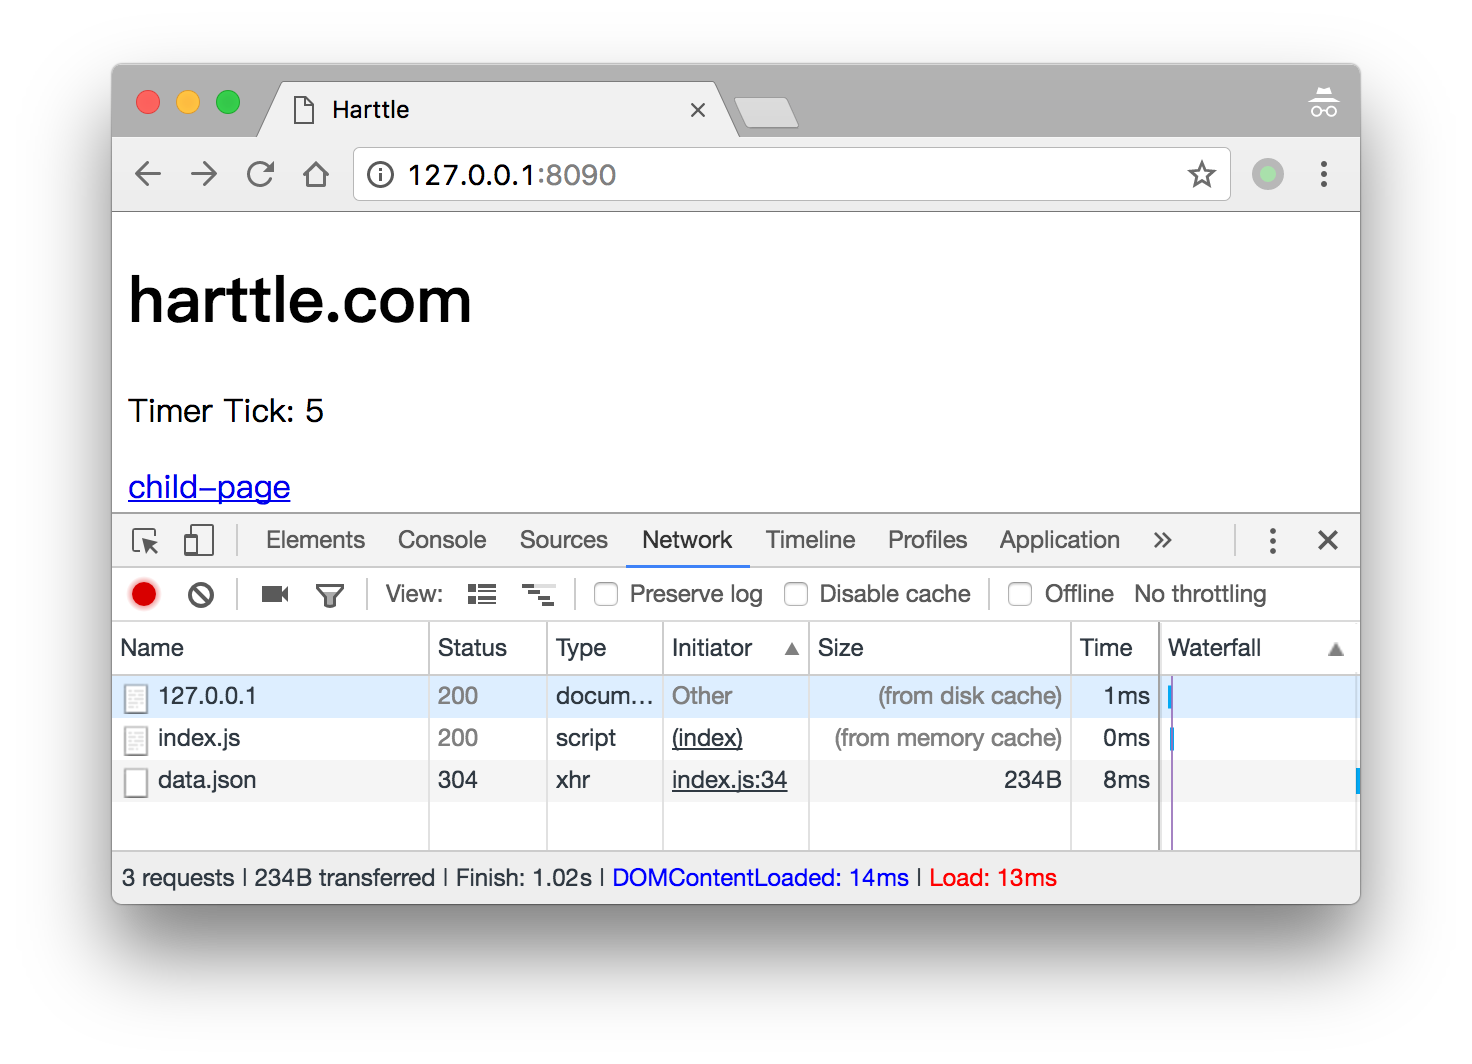The width and height of the screenshot is (1472, 1064).
Task: Toggle Offline mode
Action: [1019, 593]
